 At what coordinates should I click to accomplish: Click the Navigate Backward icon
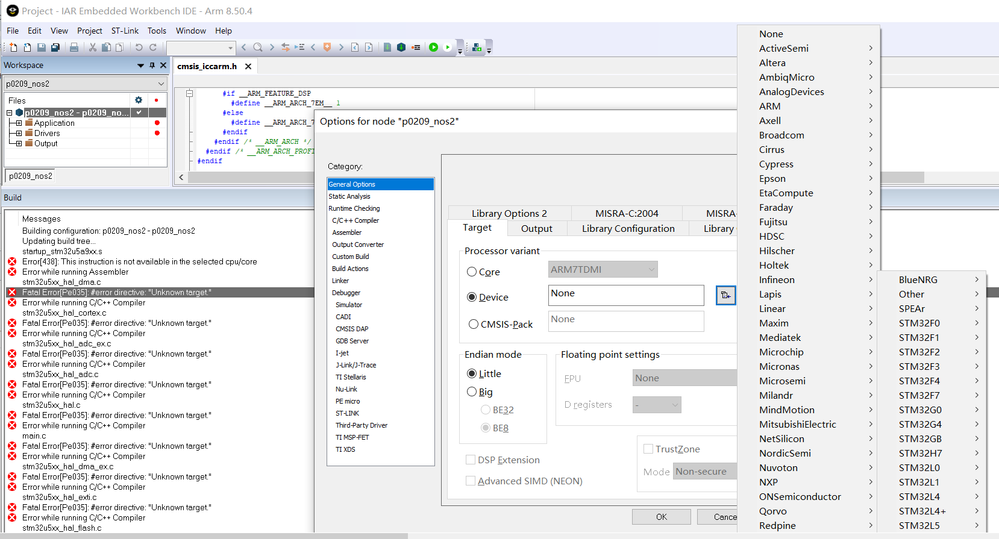tap(355, 47)
